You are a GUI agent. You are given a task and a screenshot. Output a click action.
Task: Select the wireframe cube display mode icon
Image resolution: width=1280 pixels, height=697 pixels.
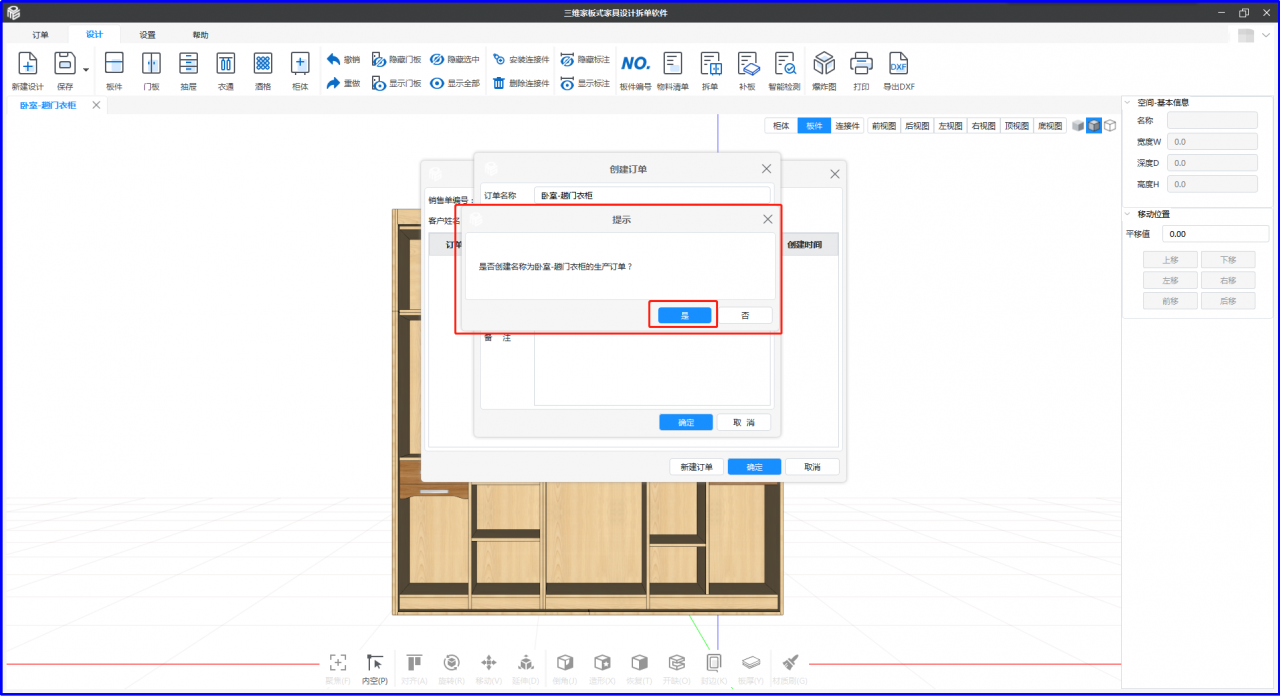point(1110,126)
